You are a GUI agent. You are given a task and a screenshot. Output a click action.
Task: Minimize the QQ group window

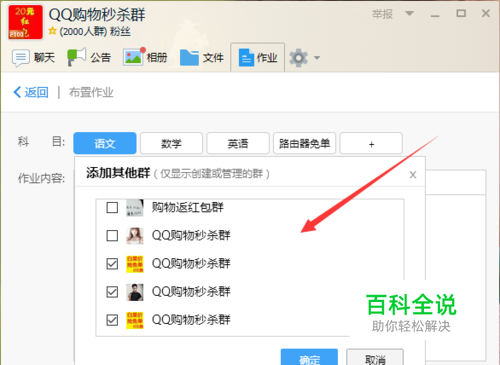click(435, 15)
